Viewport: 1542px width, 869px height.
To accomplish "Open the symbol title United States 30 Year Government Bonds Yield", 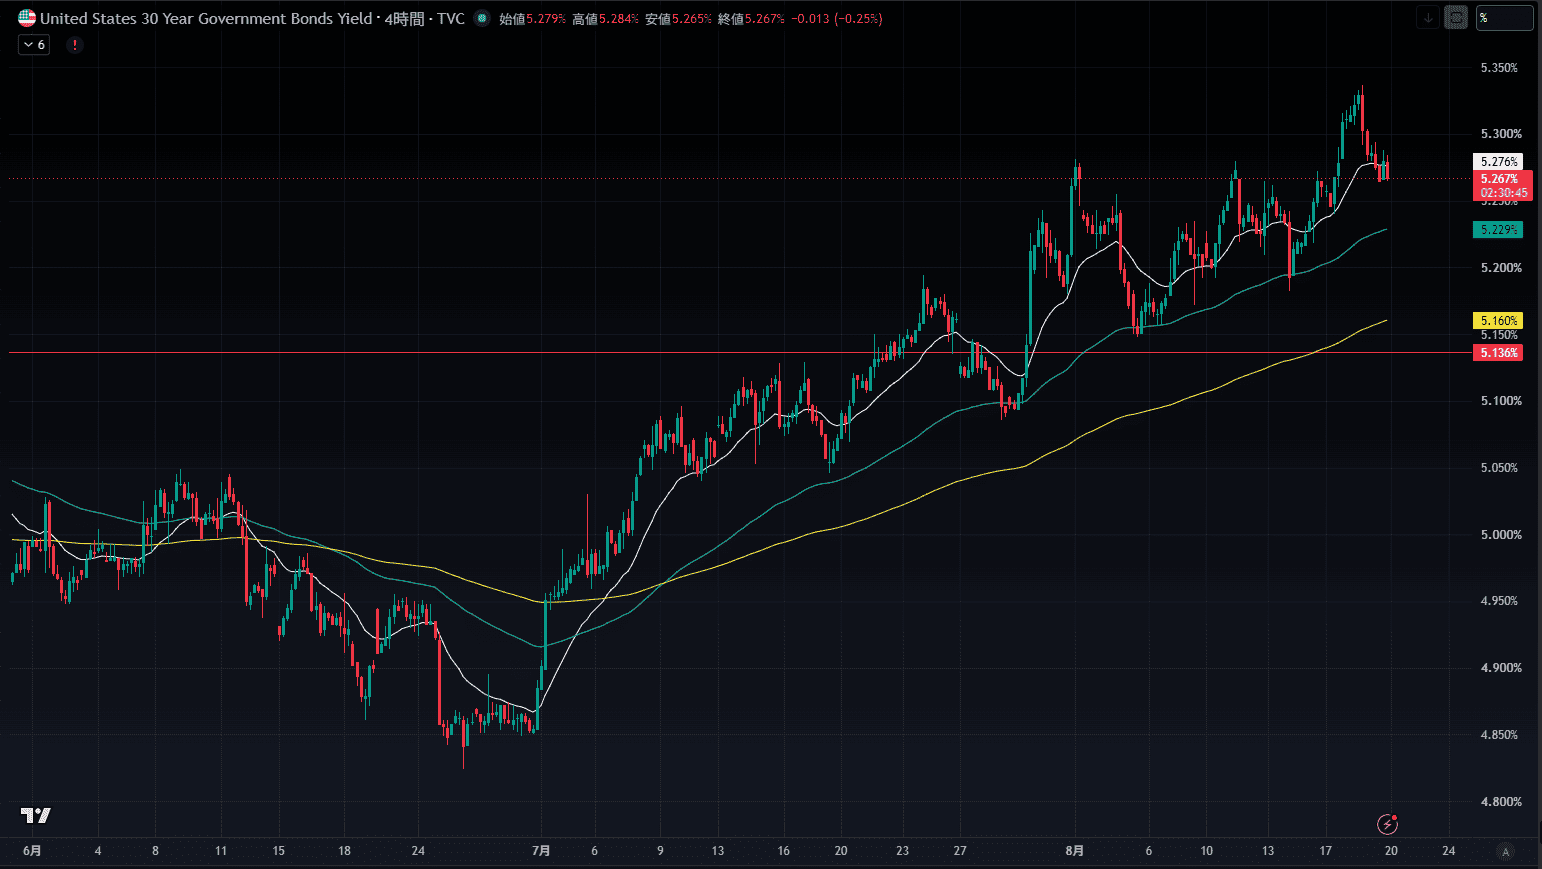I will pyautogui.click(x=206, y=18).
